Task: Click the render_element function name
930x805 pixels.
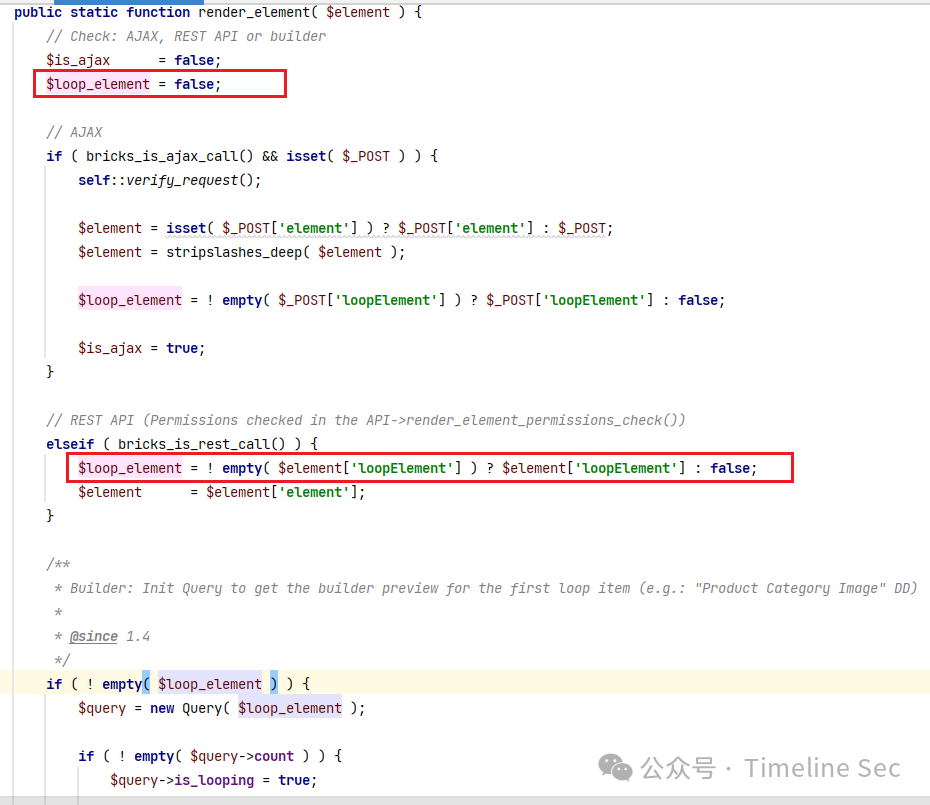Action: (x=254, y=12)
